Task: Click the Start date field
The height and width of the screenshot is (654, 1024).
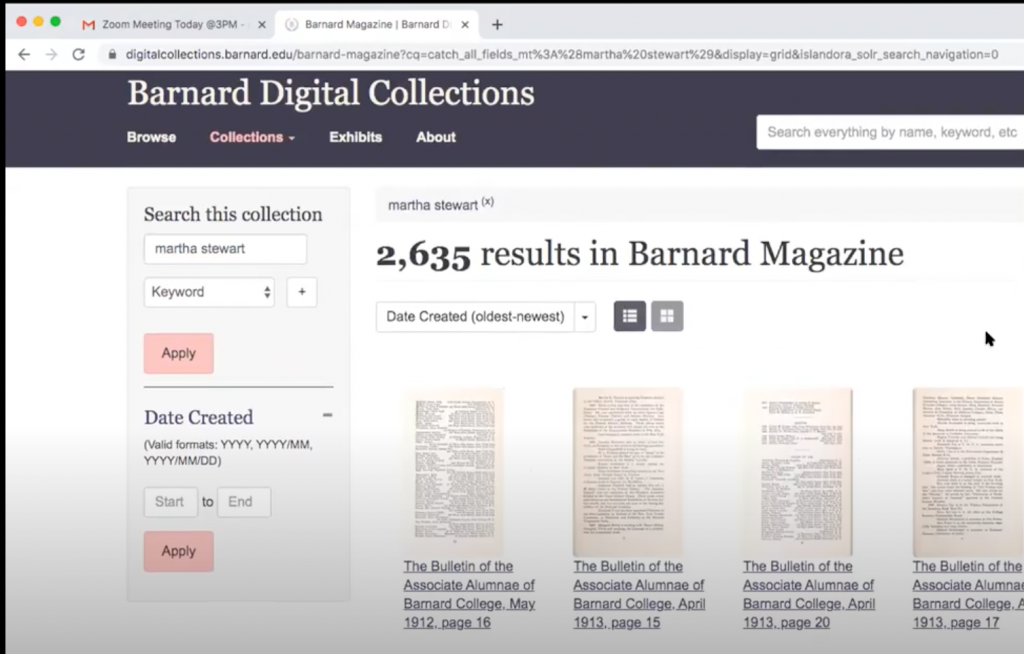Action: 170,502
